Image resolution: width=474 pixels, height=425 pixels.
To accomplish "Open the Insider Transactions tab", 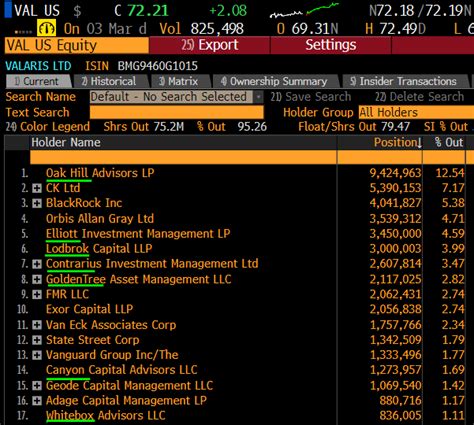I will point(405,81).
